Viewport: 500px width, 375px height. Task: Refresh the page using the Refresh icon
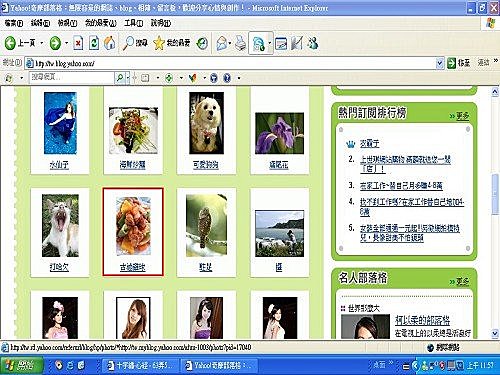[94, 43]
